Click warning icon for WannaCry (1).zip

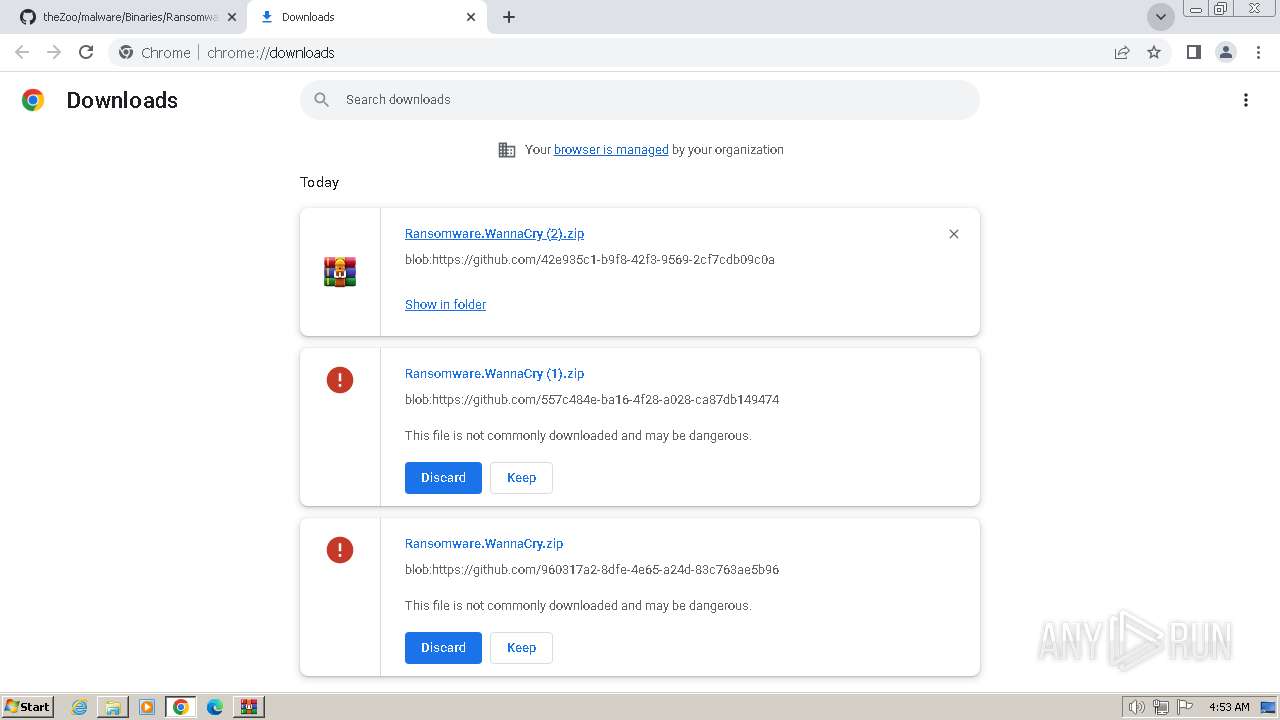pyautogui.click(x=340, y=380)
